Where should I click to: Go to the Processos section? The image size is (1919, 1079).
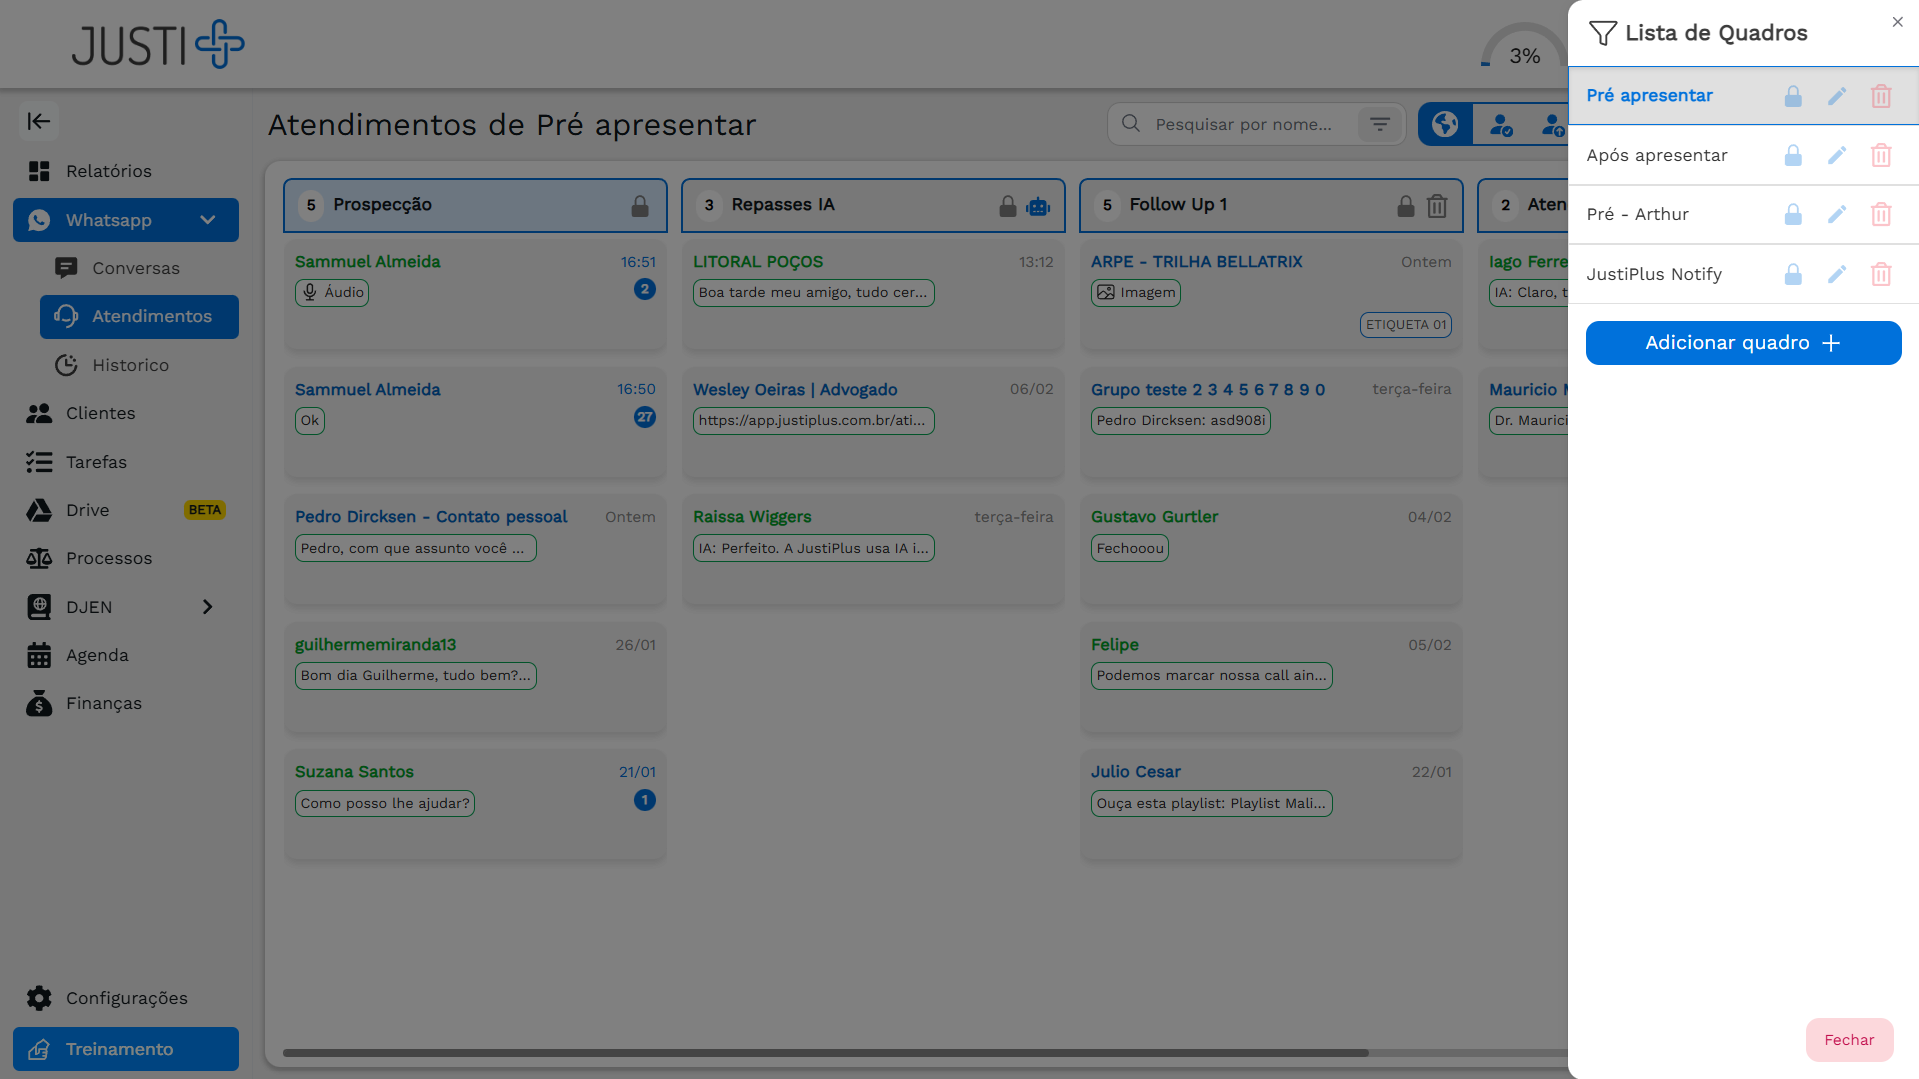click(109, 558)
